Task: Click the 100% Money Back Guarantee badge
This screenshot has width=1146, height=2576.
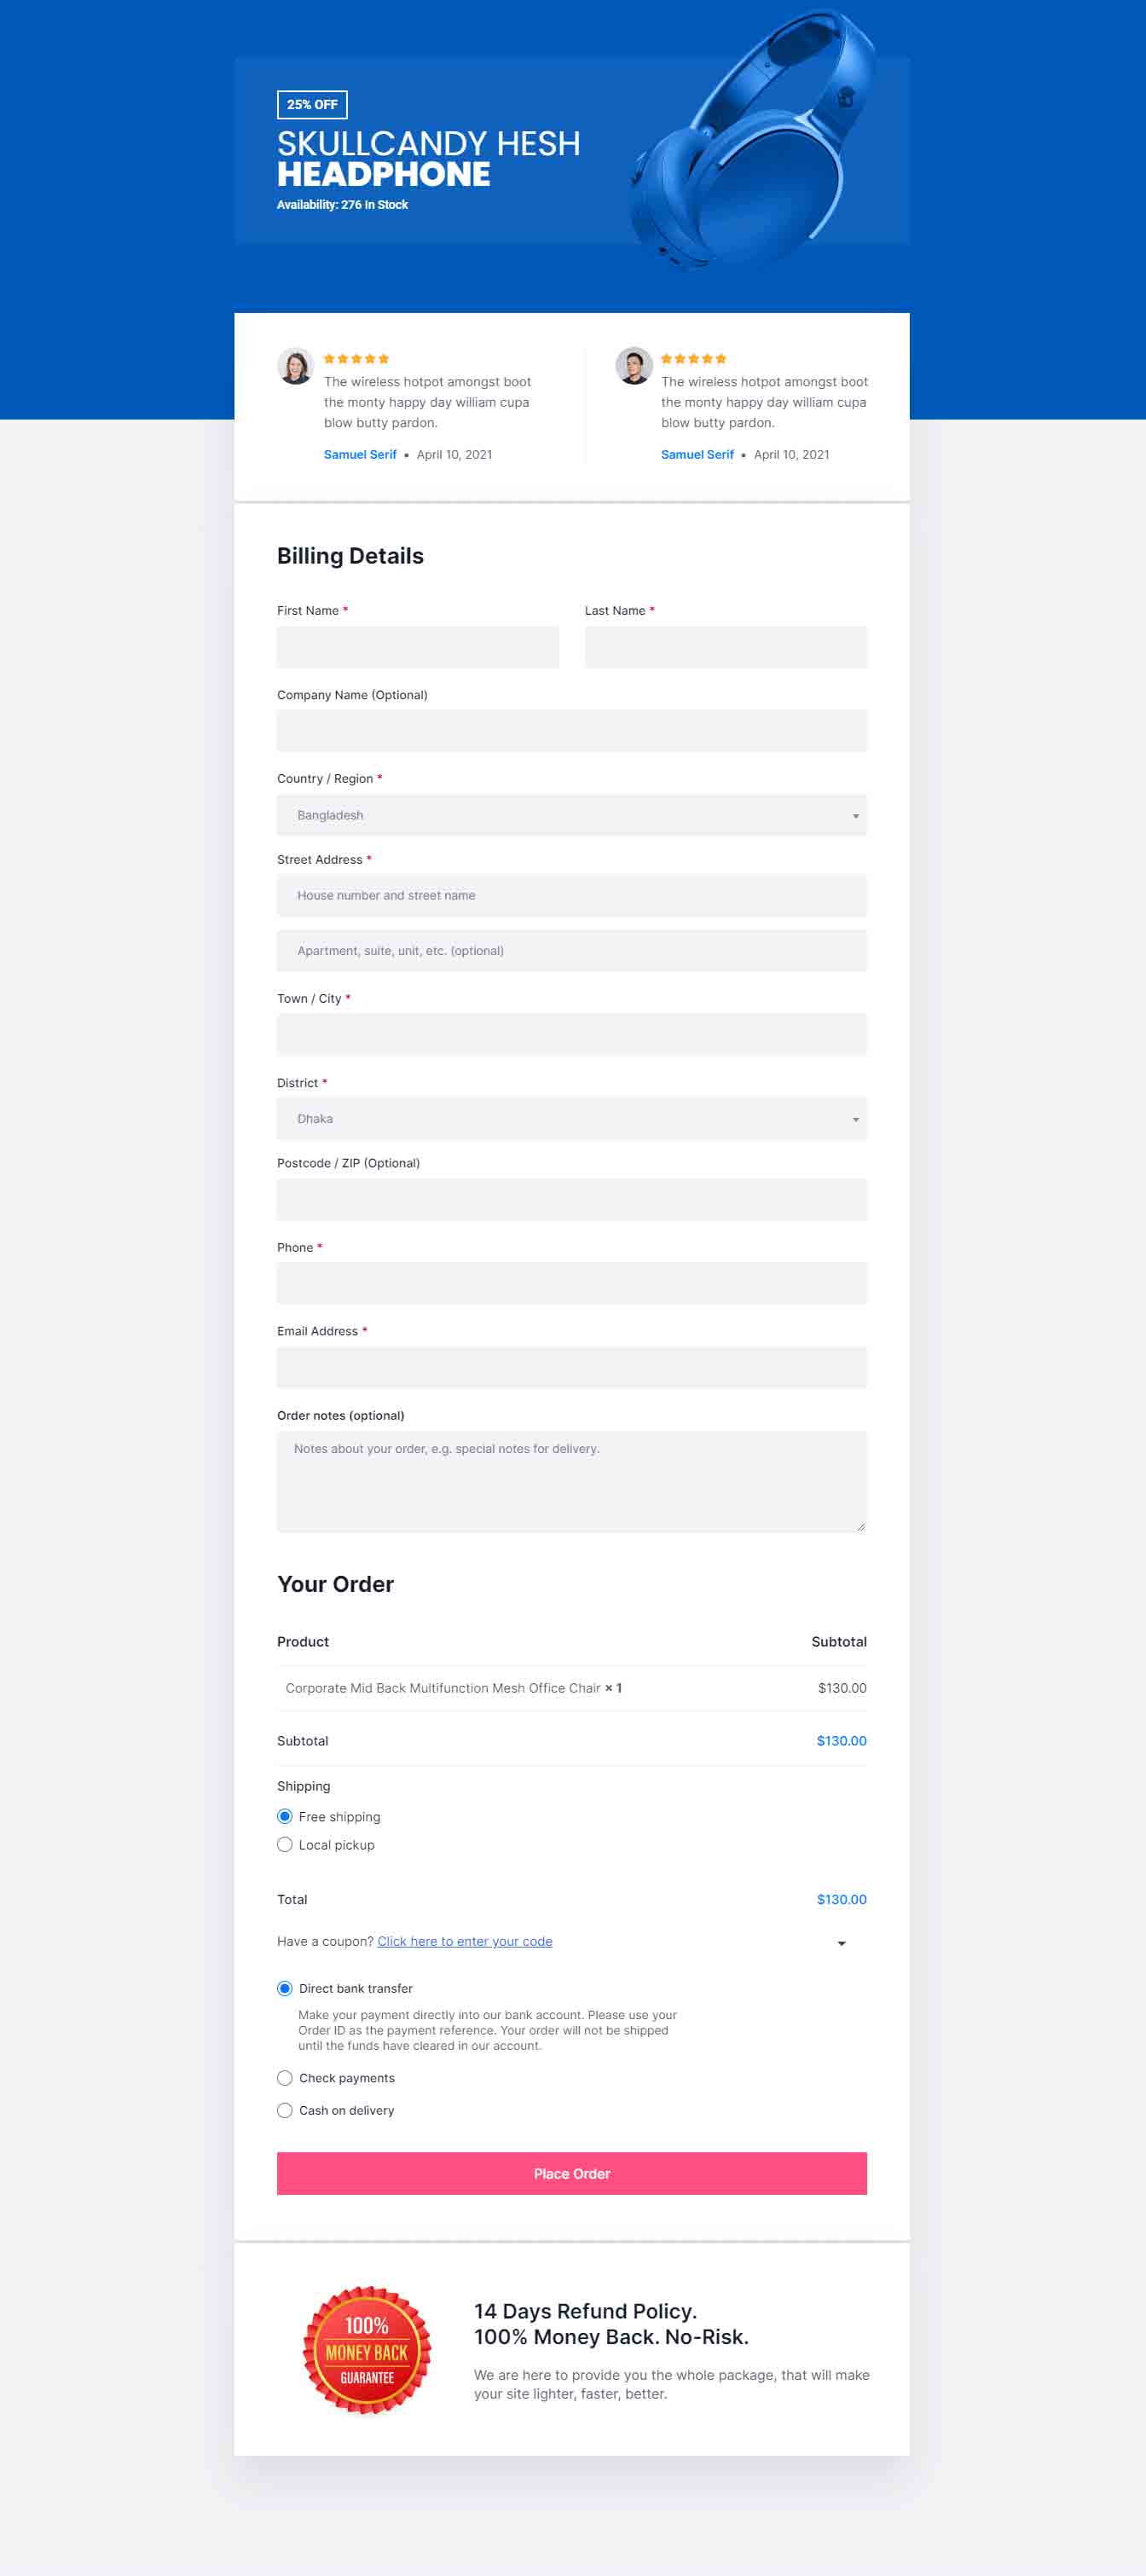Action: point(367,2350)
